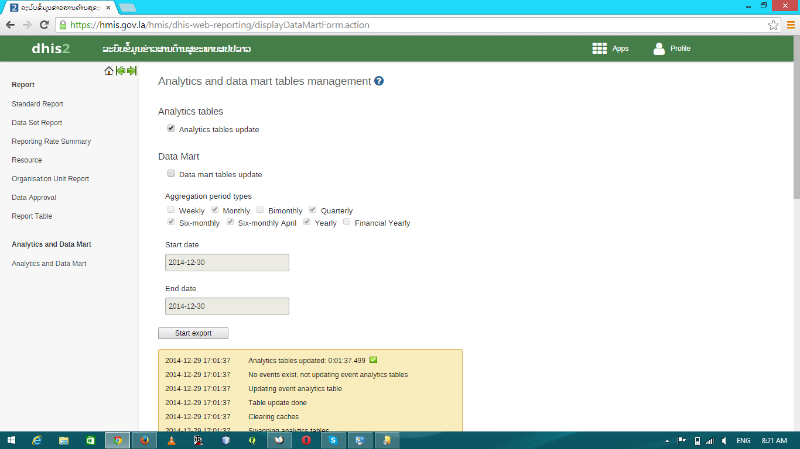Image resolution: width=800 pixels, height=449 pixels.
Task: Open Data Set Report in sidebar
Action: pos(37,123)
